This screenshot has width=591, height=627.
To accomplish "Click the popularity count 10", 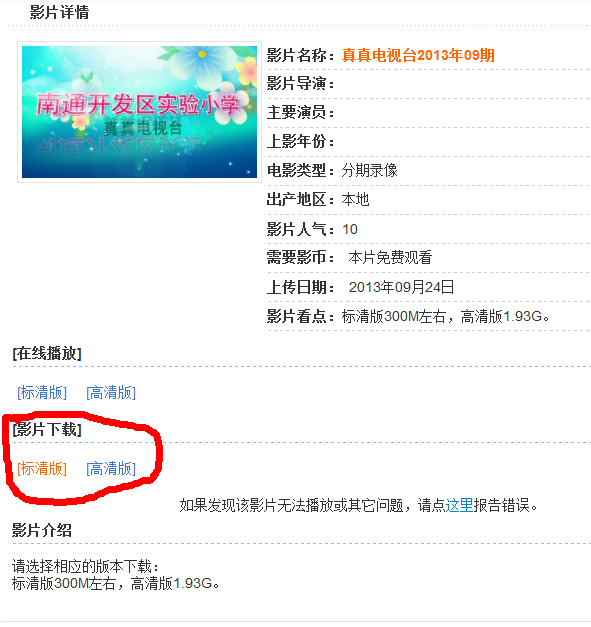I will pyautogui.click(x=350, y=229).
